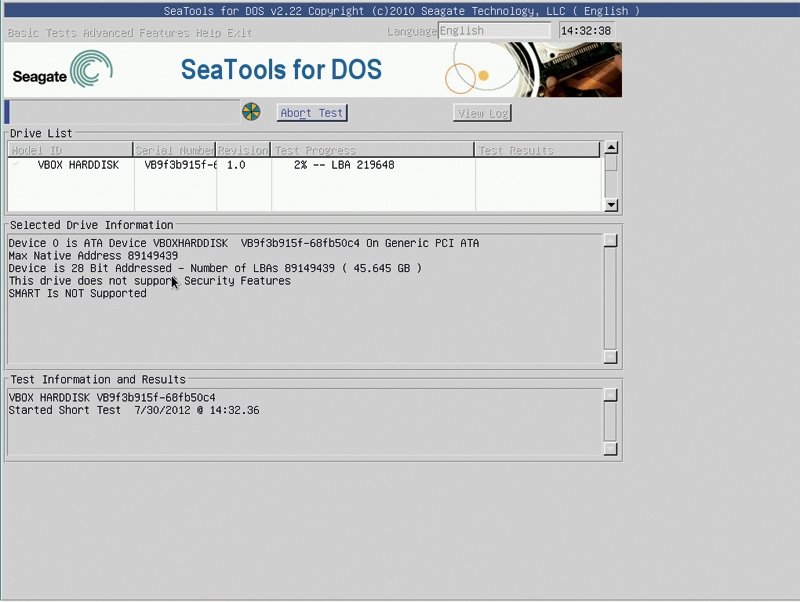
Task: Click the spinning test activity icon
Action: (251, 112)
